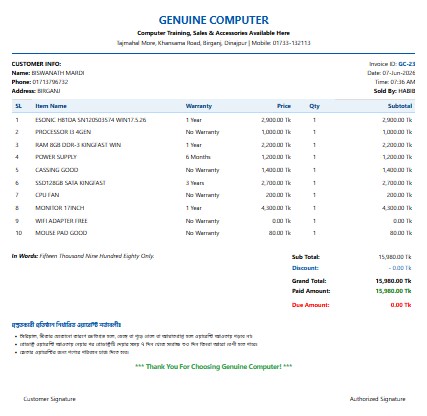Image resolution: width=427 pixels, height=416 pixels.
Task: Click the invoice date '07-Jun-2026'
Action: (x=398, y=73)
